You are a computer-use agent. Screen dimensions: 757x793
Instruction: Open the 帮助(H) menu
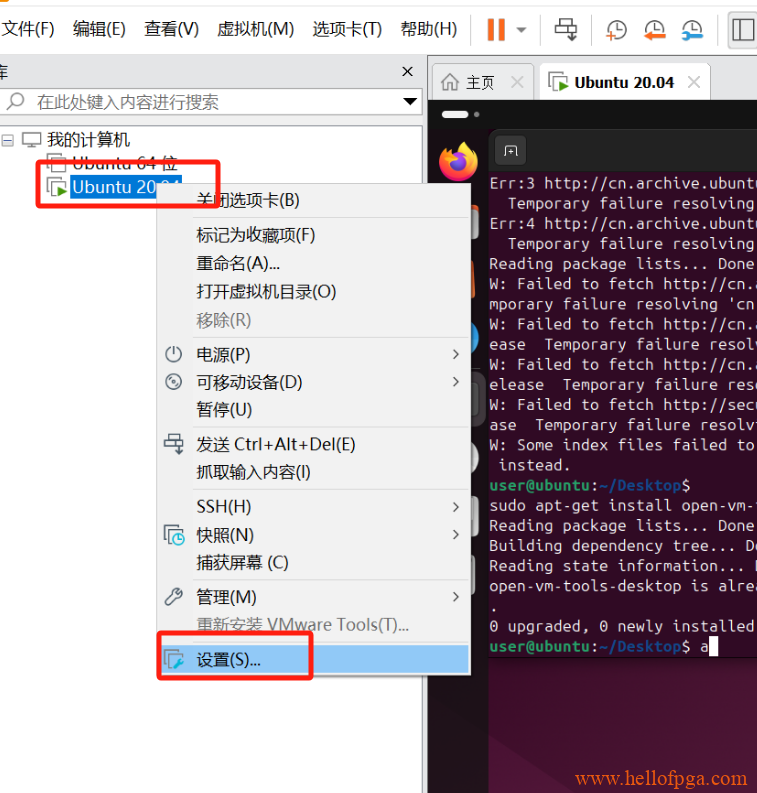click(429, 29)
